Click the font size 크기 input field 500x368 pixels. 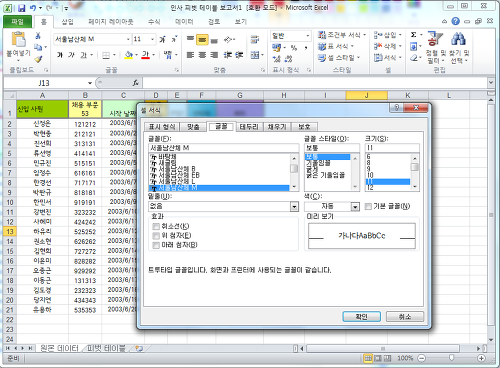(392, 148)
